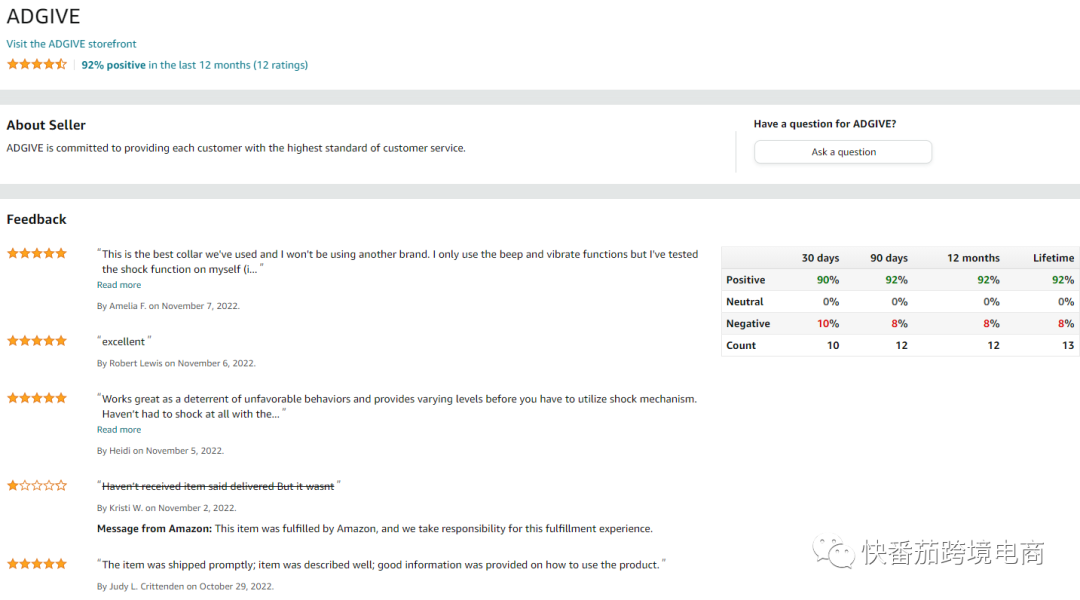Click the 92% positive ratings link
This screenshot has height=600, width=1080.
tap(194, 65)
